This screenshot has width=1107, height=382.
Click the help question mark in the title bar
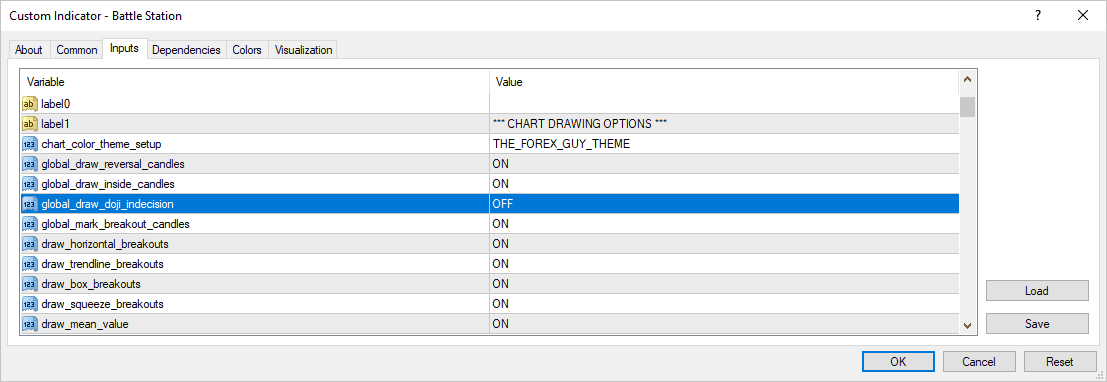1038,15
